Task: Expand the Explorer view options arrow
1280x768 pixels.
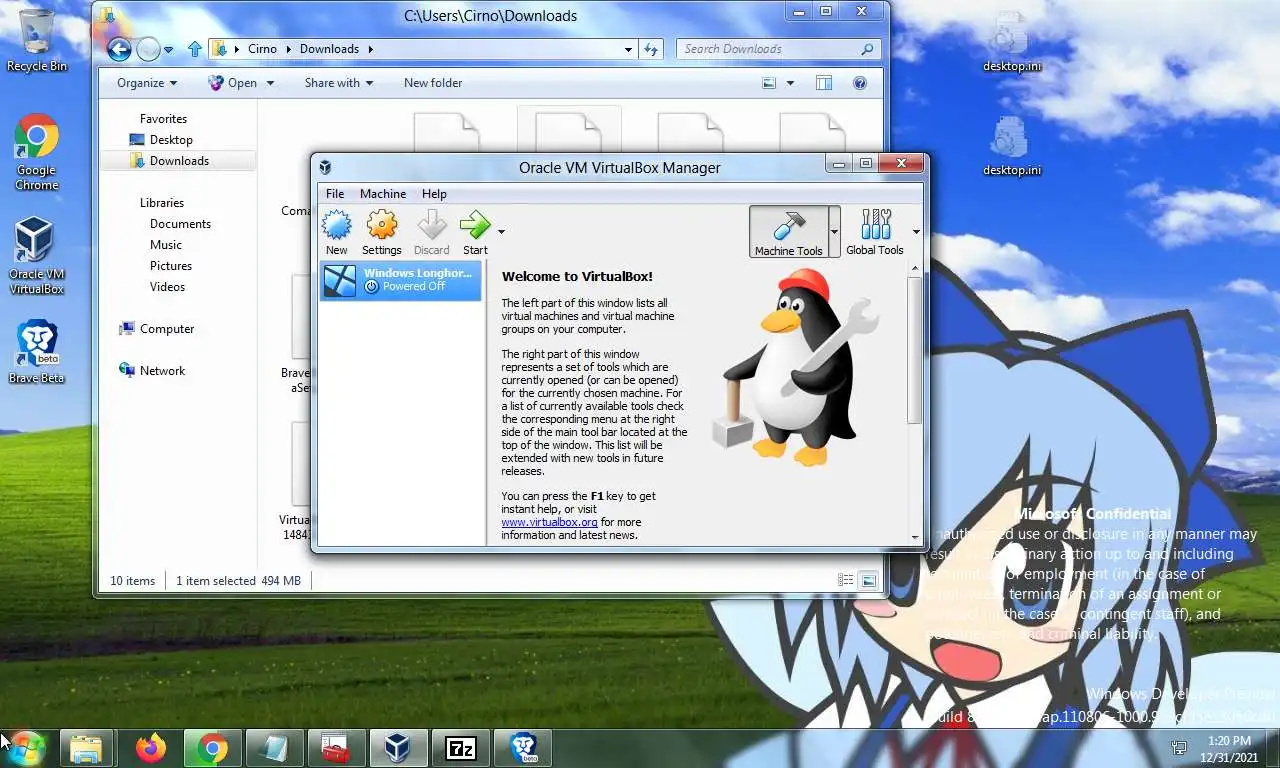Action: pos(790,83)
